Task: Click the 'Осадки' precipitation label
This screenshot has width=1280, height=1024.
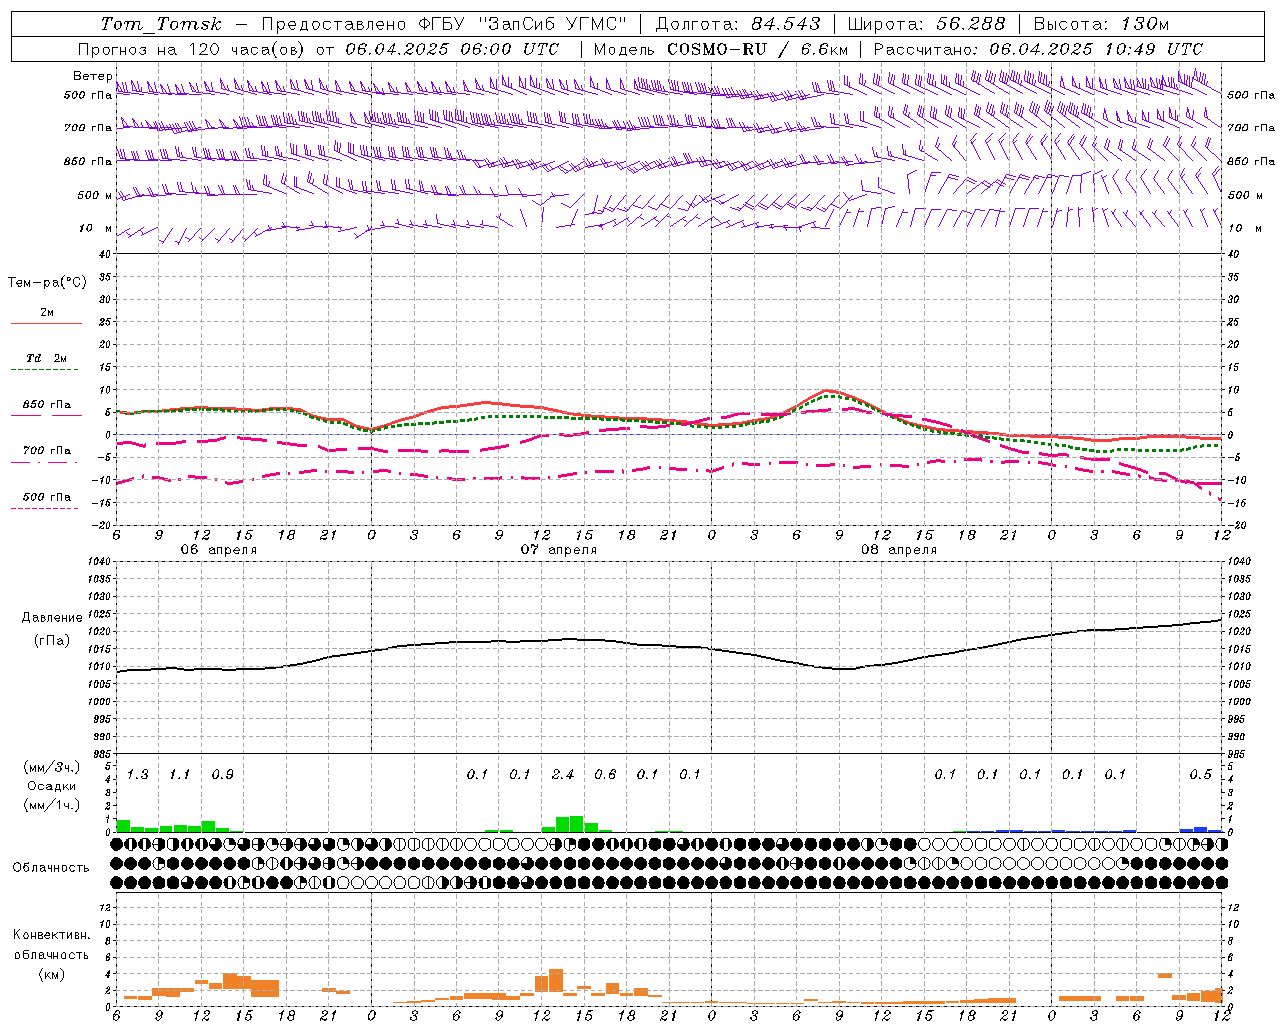Action: point(52,787)
